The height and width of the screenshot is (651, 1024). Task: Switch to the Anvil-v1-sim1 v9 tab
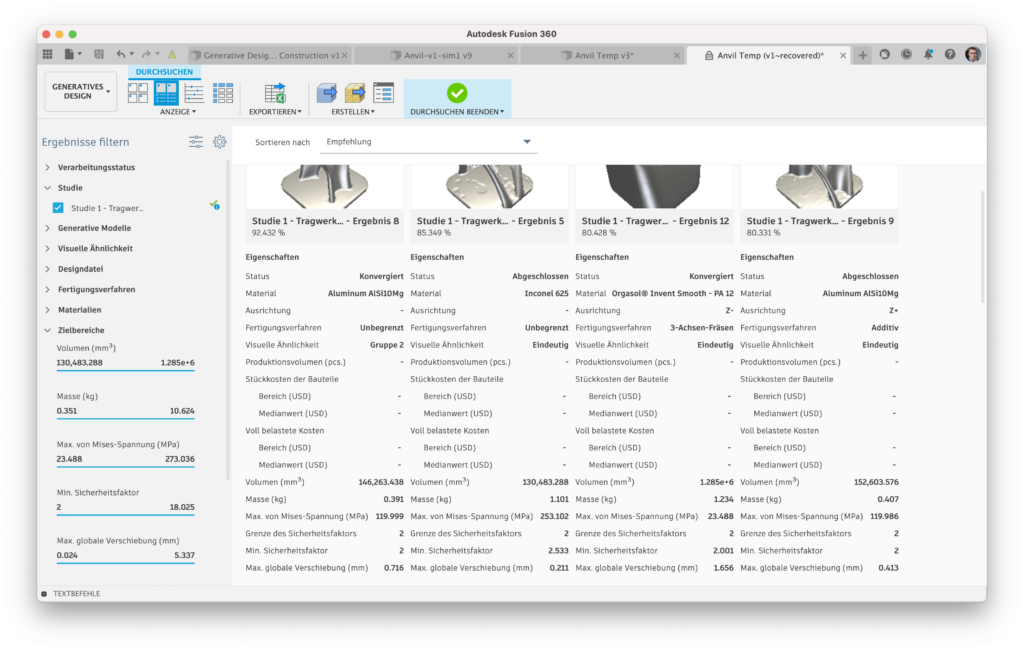point(438,56)
